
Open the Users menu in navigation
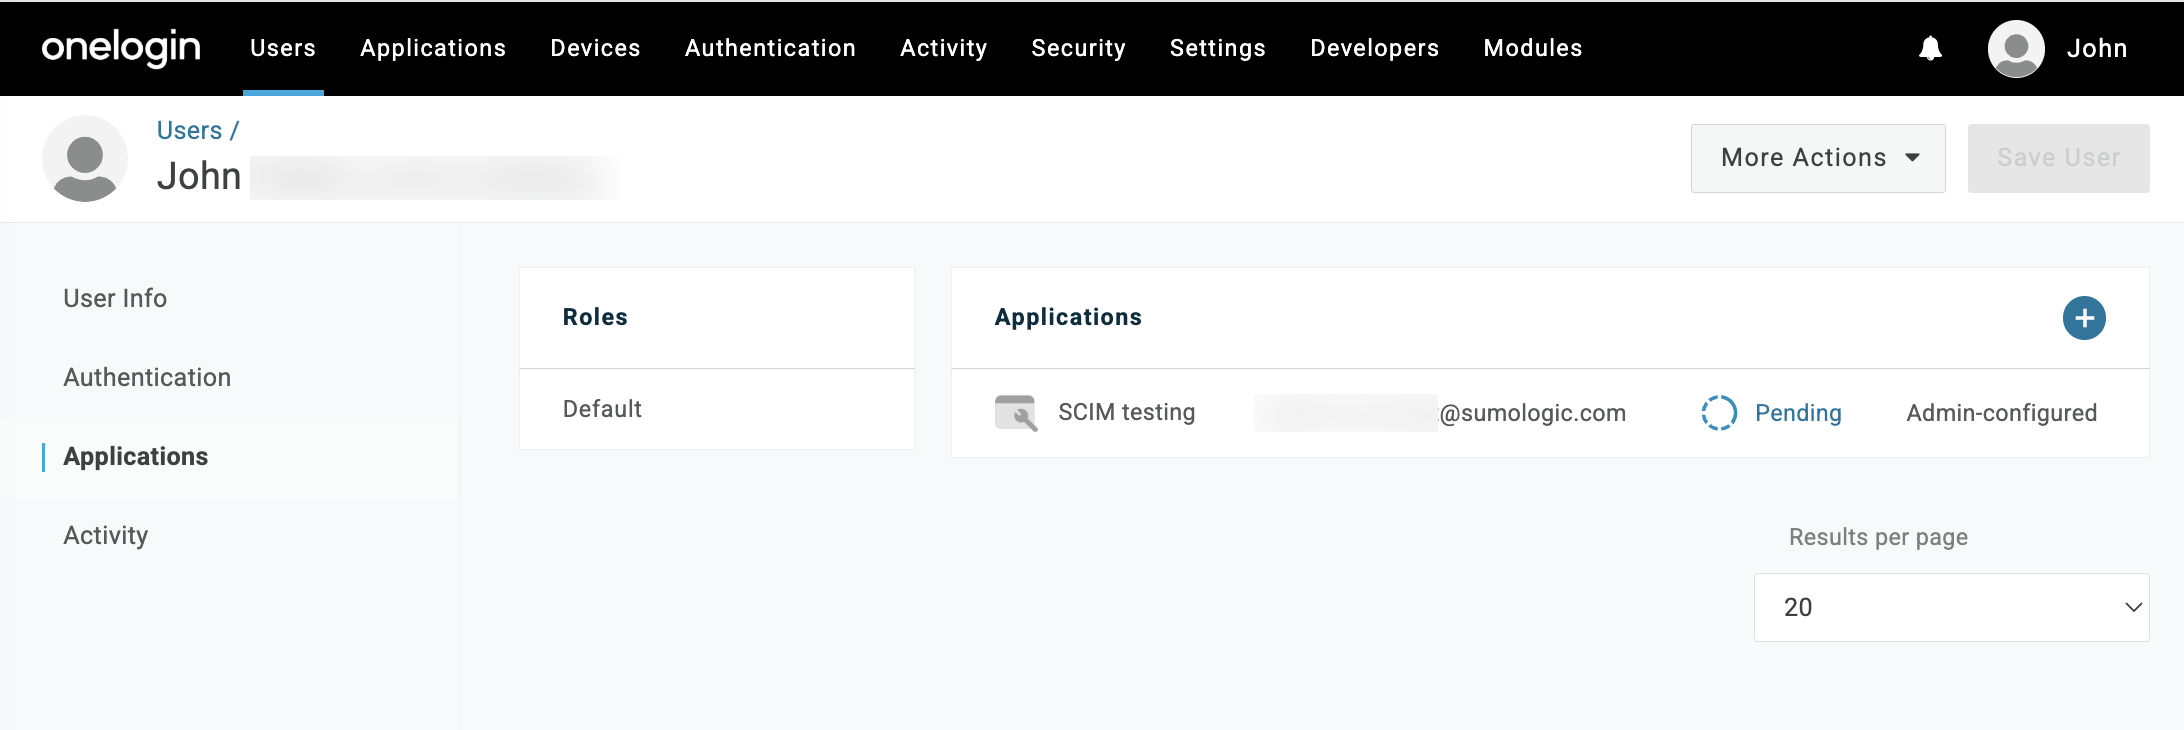283,48
